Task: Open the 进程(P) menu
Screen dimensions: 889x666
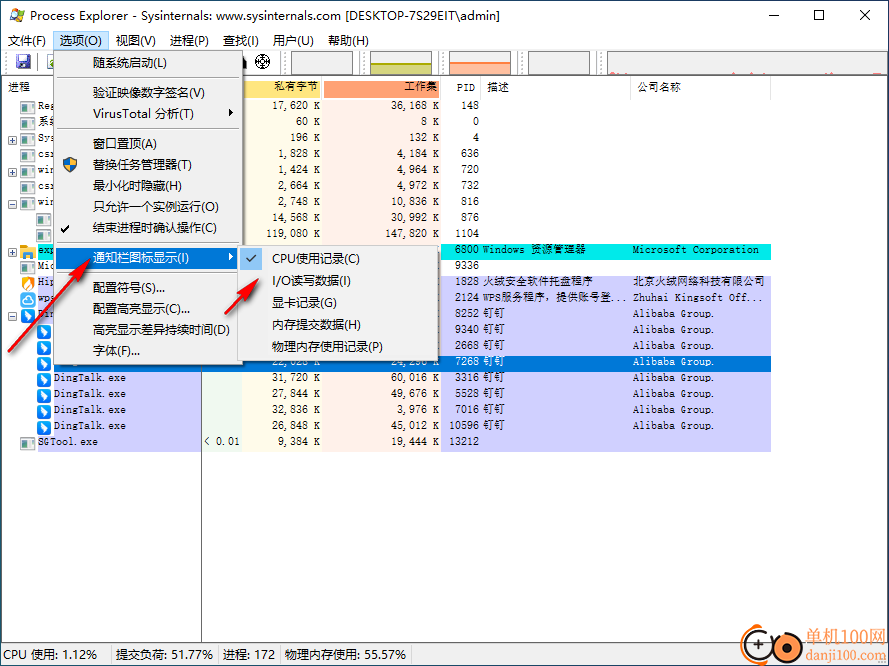Action: click(189, 41)
